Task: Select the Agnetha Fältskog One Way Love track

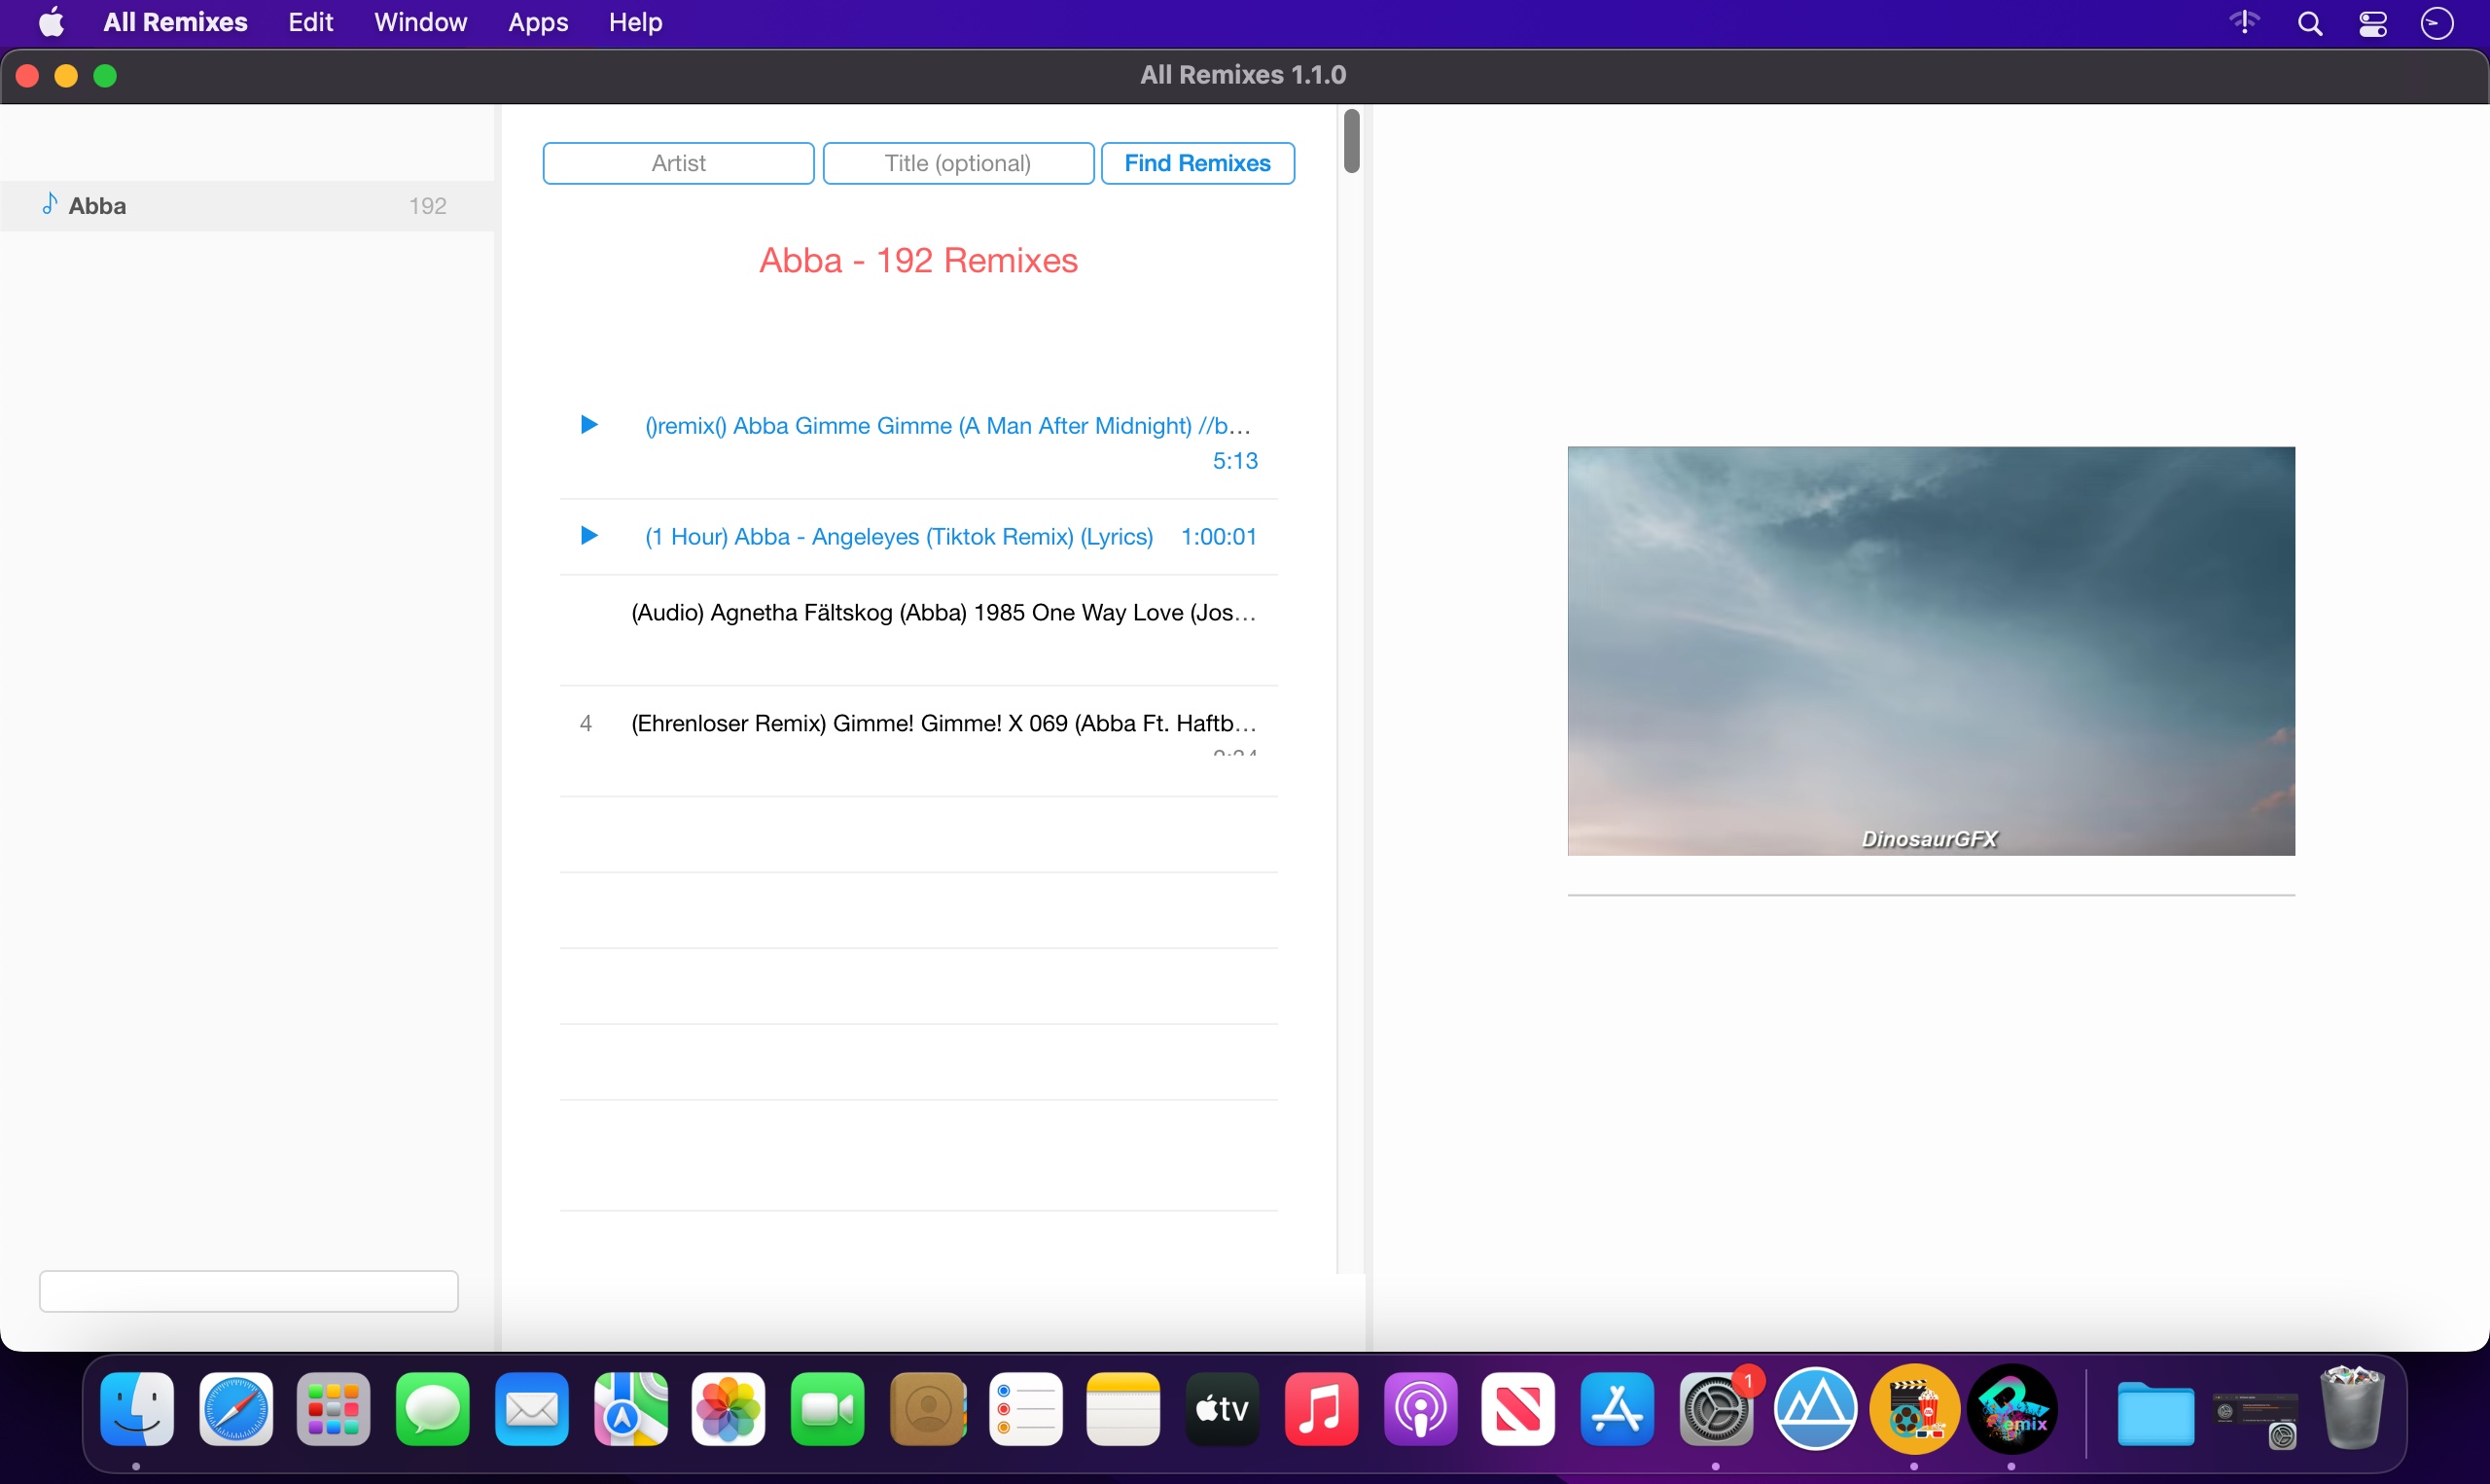Action: click(942, 613)
